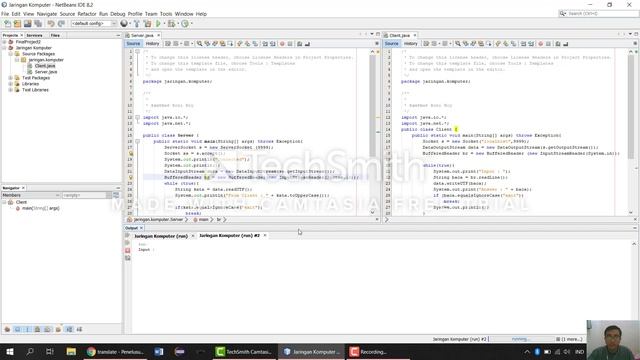Open the Chrome translate window in taskbar
The height and width of the screenshot is (360, 640).
(x=116, y=352)
